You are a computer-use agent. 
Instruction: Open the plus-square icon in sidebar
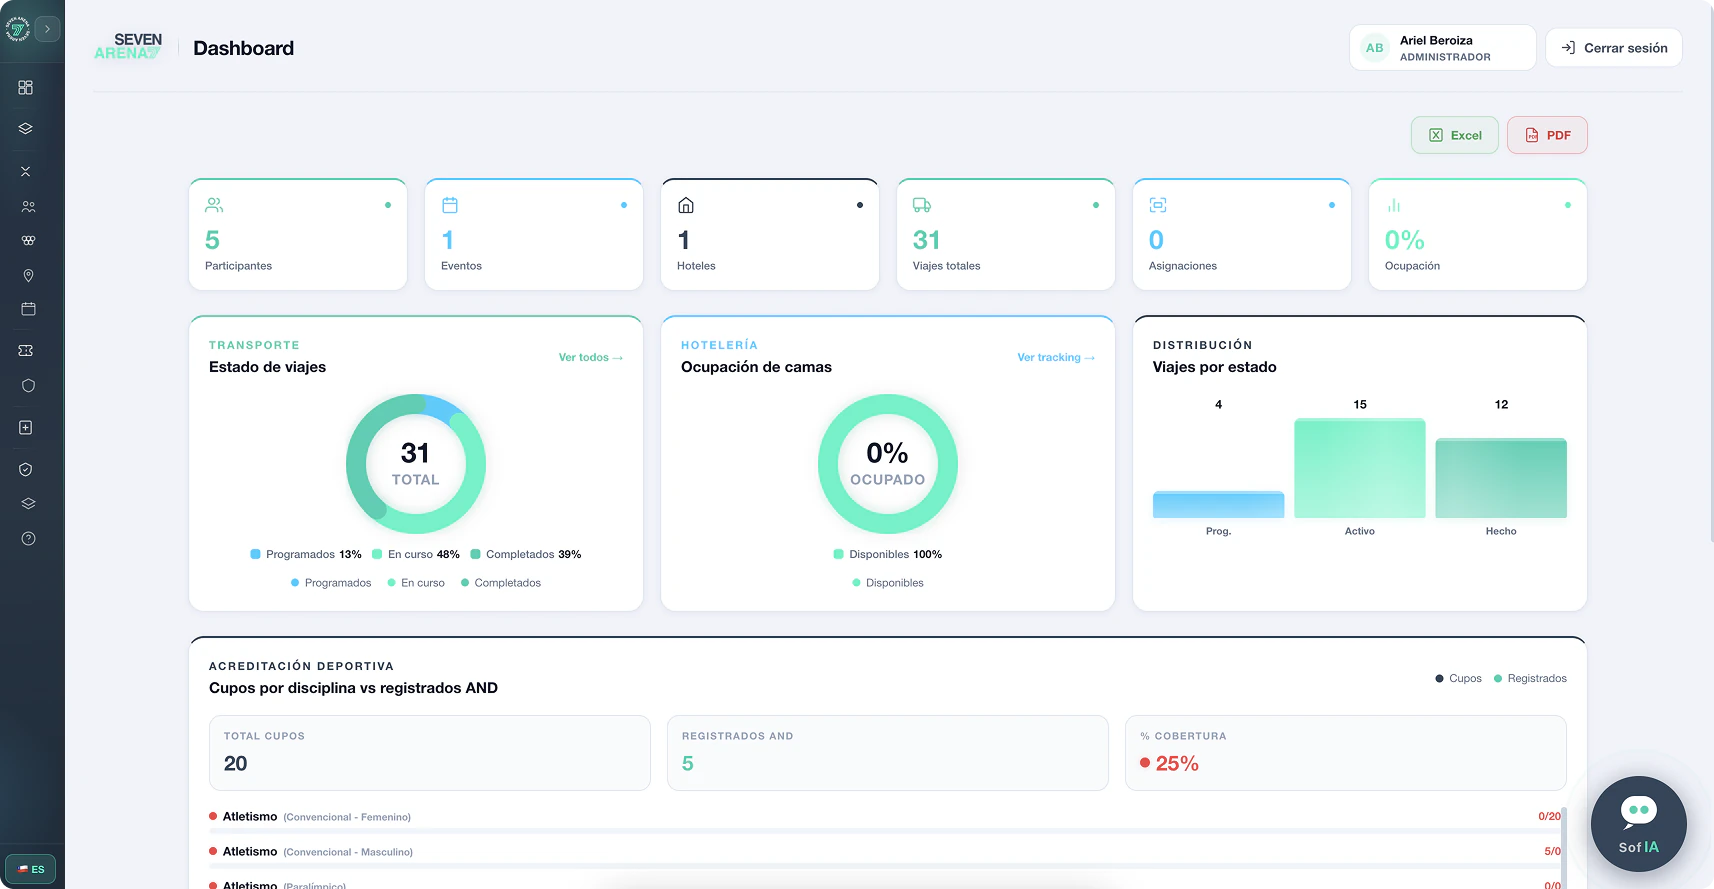[x=26, y=428]
